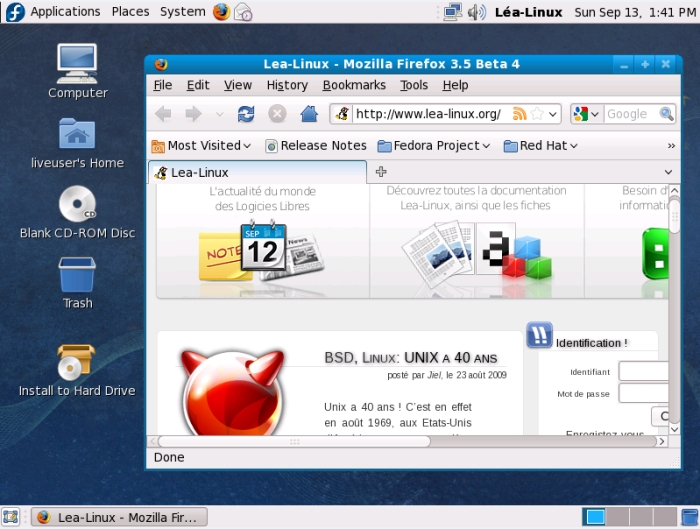Open Install to Hard Drive desktop icon
Screen dimensions: 700x529
click(x=77, y=363)
